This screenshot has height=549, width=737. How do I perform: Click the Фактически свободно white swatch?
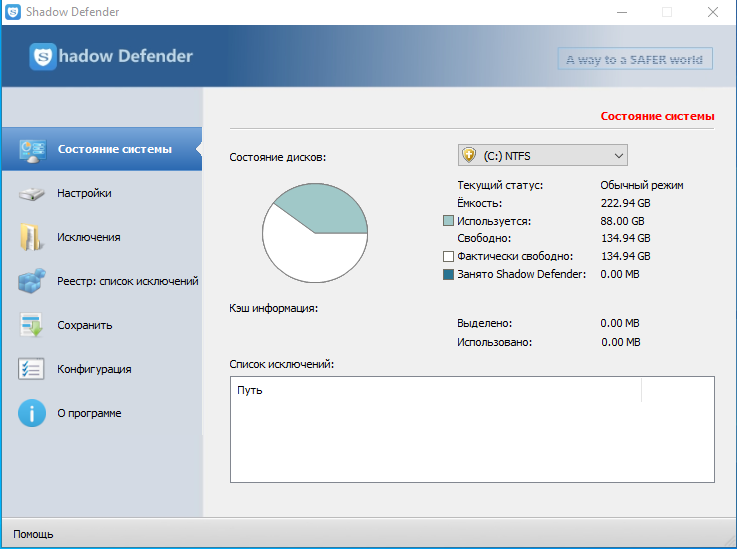click(448, 256)
